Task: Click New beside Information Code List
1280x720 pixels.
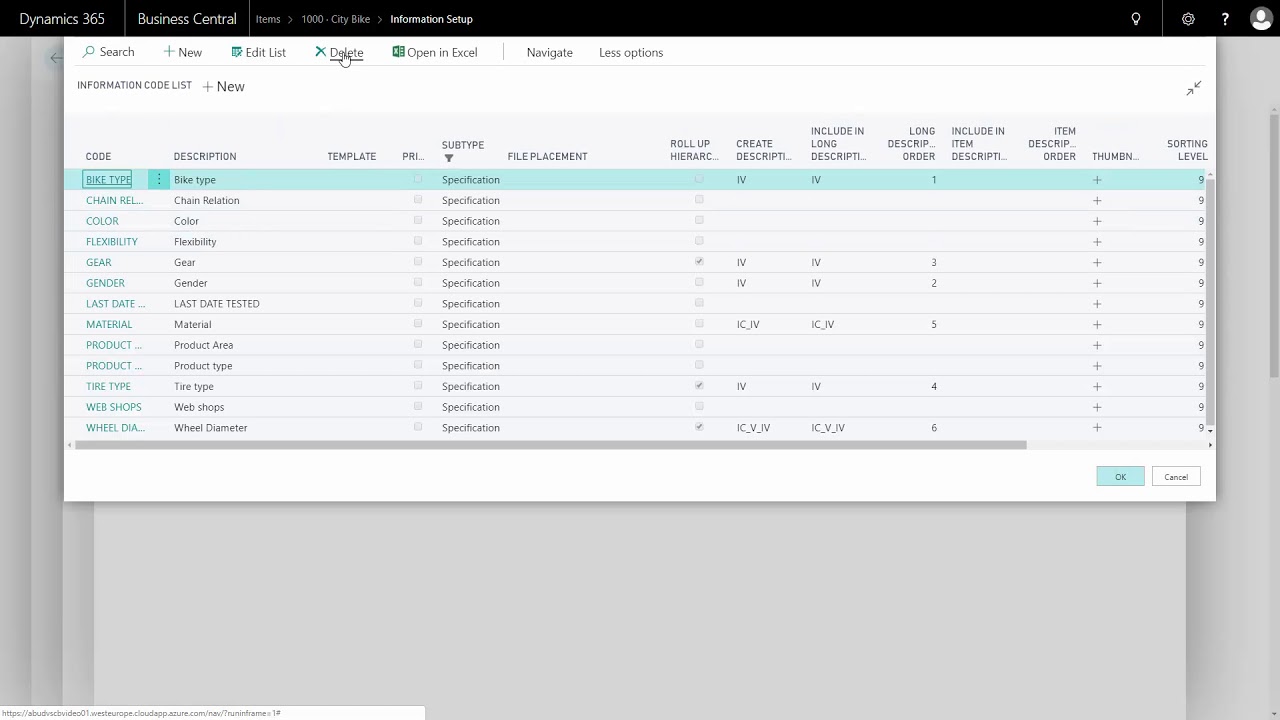Action: pos(223,87)
